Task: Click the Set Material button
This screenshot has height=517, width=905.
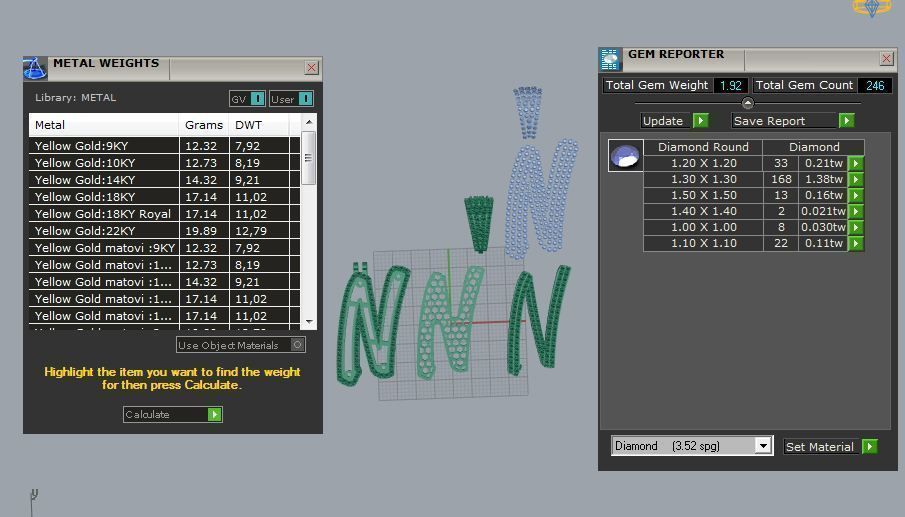Action: [820, 447]
